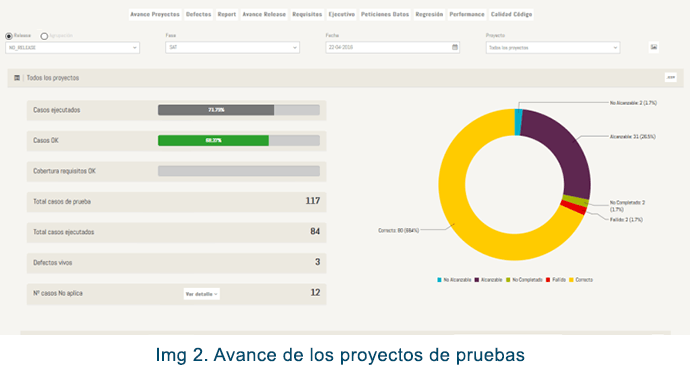The width and height of the screenshot is (690, 366).
Task: Go to the Calidad Código tab
Action: pos(511,15)
